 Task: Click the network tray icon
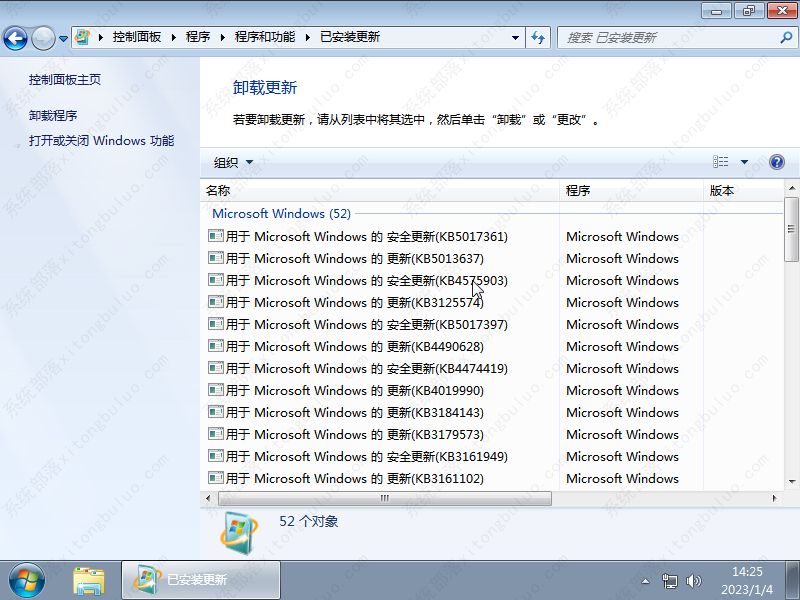point(670,580)
